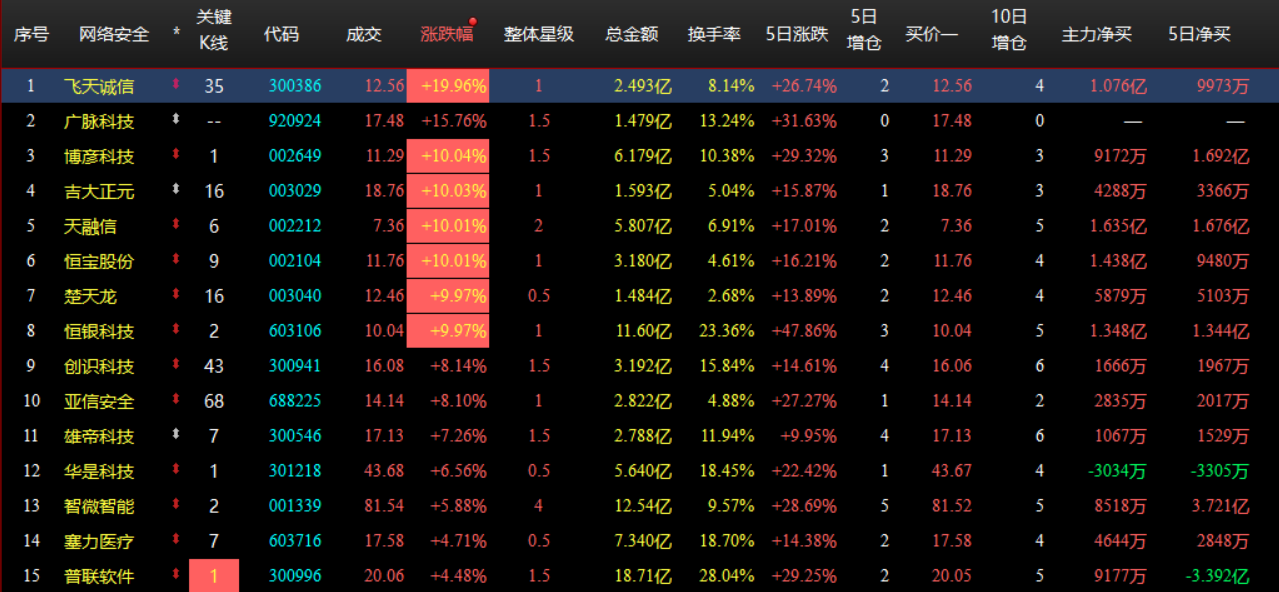Sort by the 主力净买 column header
The image size is (1279, 592).
(1097, 34)
